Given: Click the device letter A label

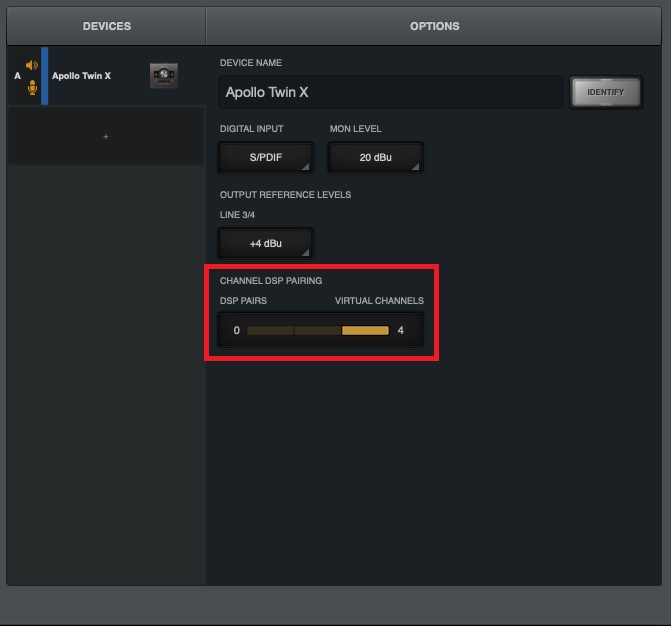Looking at the screenshot, I should point(18,76).
